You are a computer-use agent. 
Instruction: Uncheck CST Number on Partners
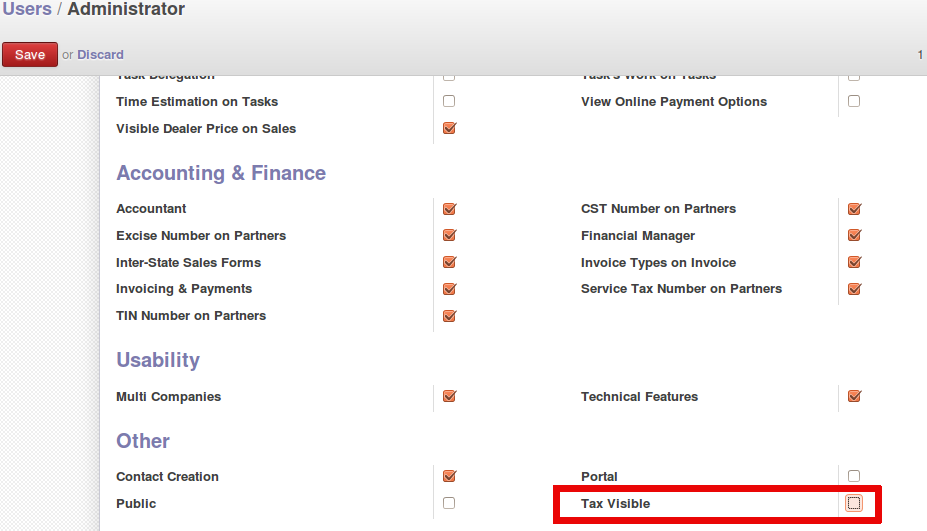click(854, 209)
